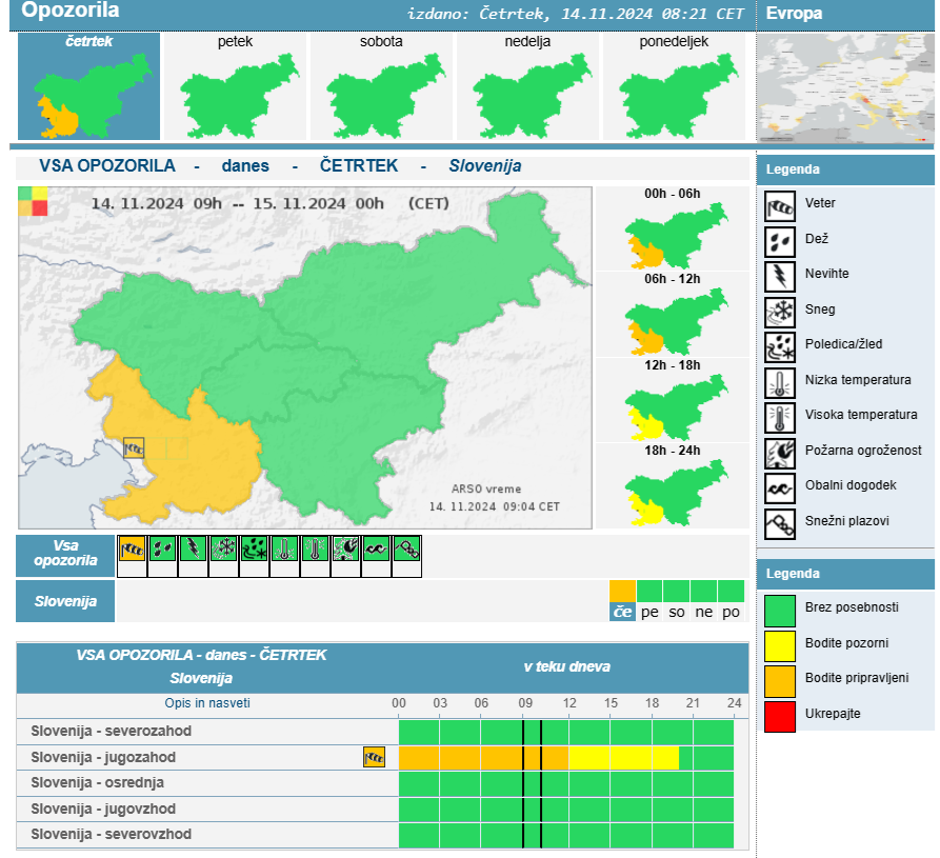Show the 12h - 18h period map

pos(673,407)
